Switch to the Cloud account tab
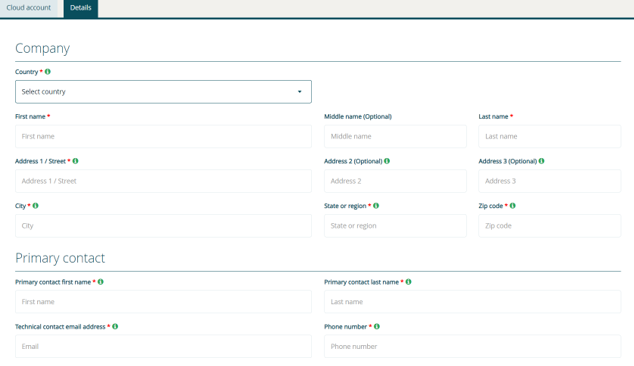Image resolution: width=634 pixels, height=366 pixels. (x=29, y=8)
